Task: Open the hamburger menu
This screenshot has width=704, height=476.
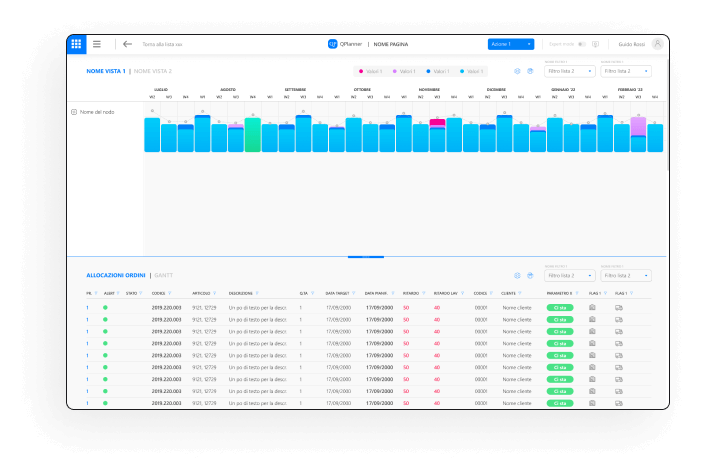Action: tap(97, 44)
